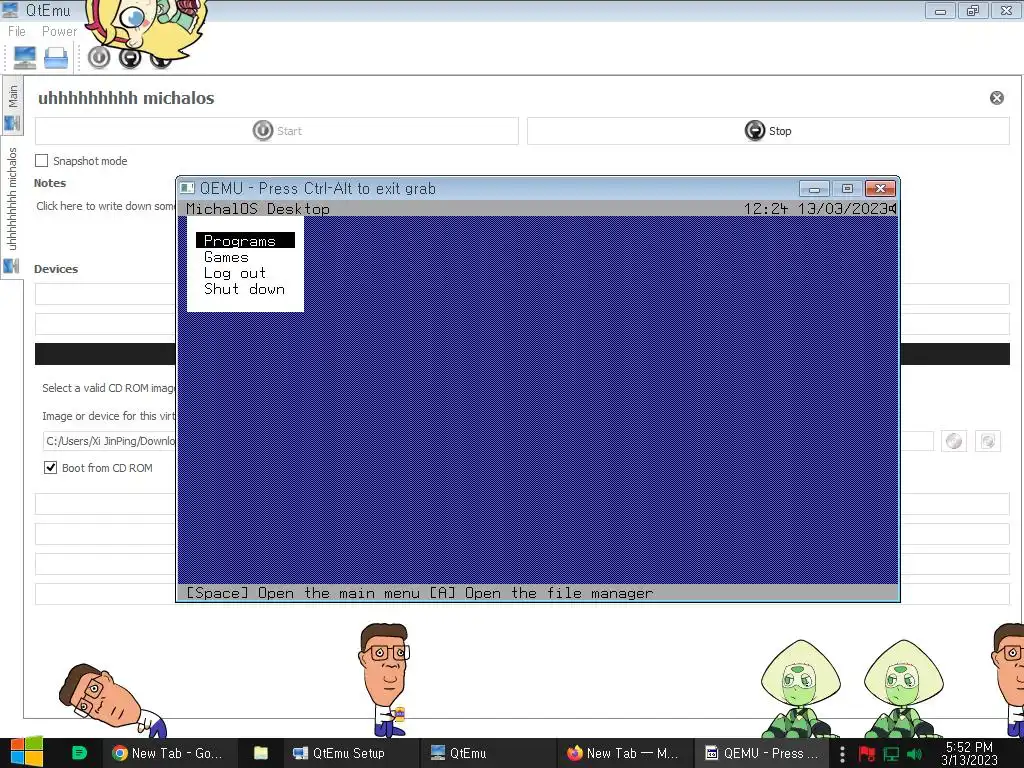Image resolution: width=1024 pixels, height=768 pixels.
Task: Open the green chat app taskbar icon
Action: pyautogui.click(x=79, y=753)
